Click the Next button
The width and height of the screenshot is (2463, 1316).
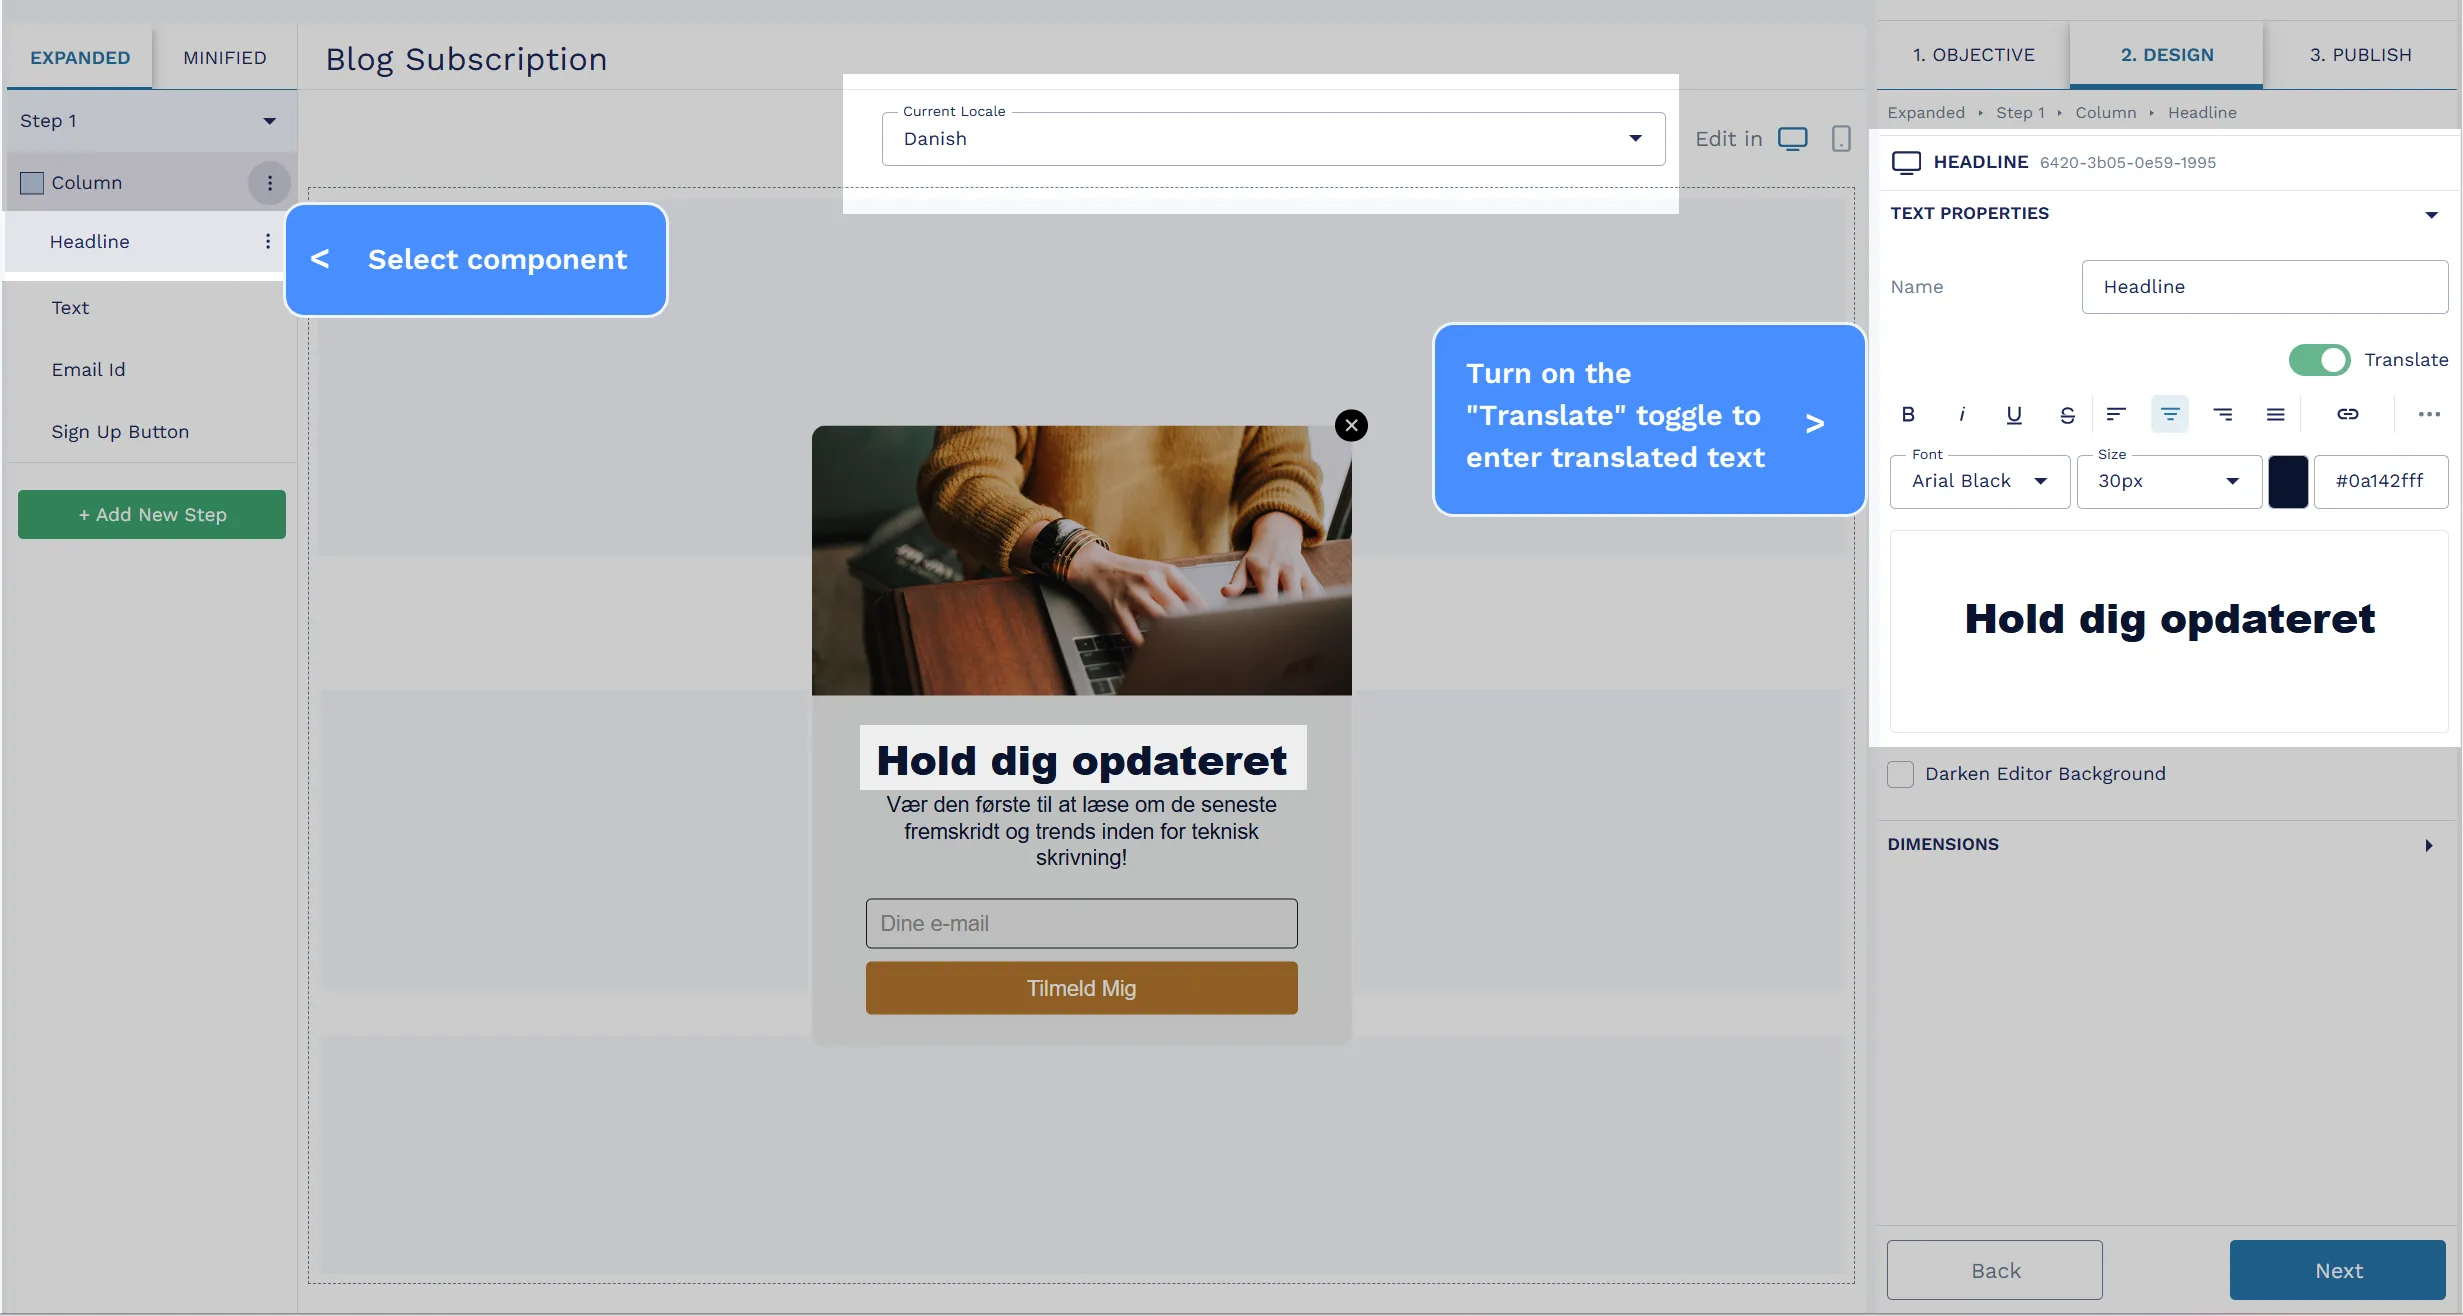tap(2341, 1269)
